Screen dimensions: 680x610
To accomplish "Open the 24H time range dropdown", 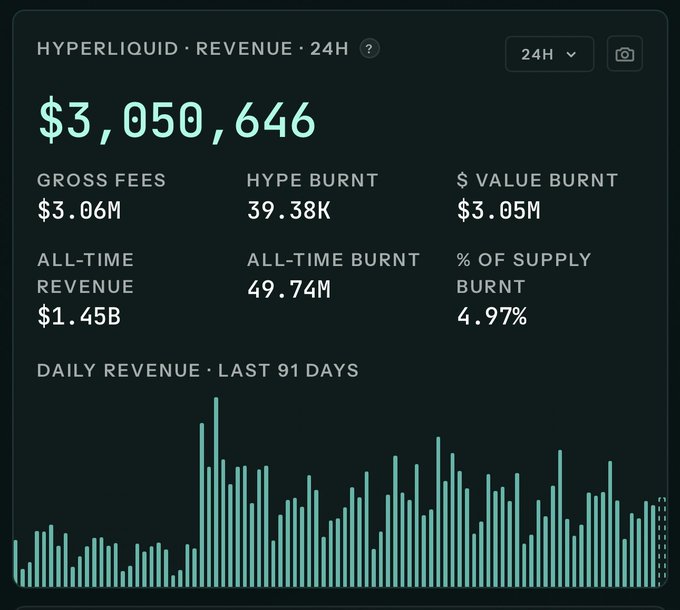I will (549, 54).
